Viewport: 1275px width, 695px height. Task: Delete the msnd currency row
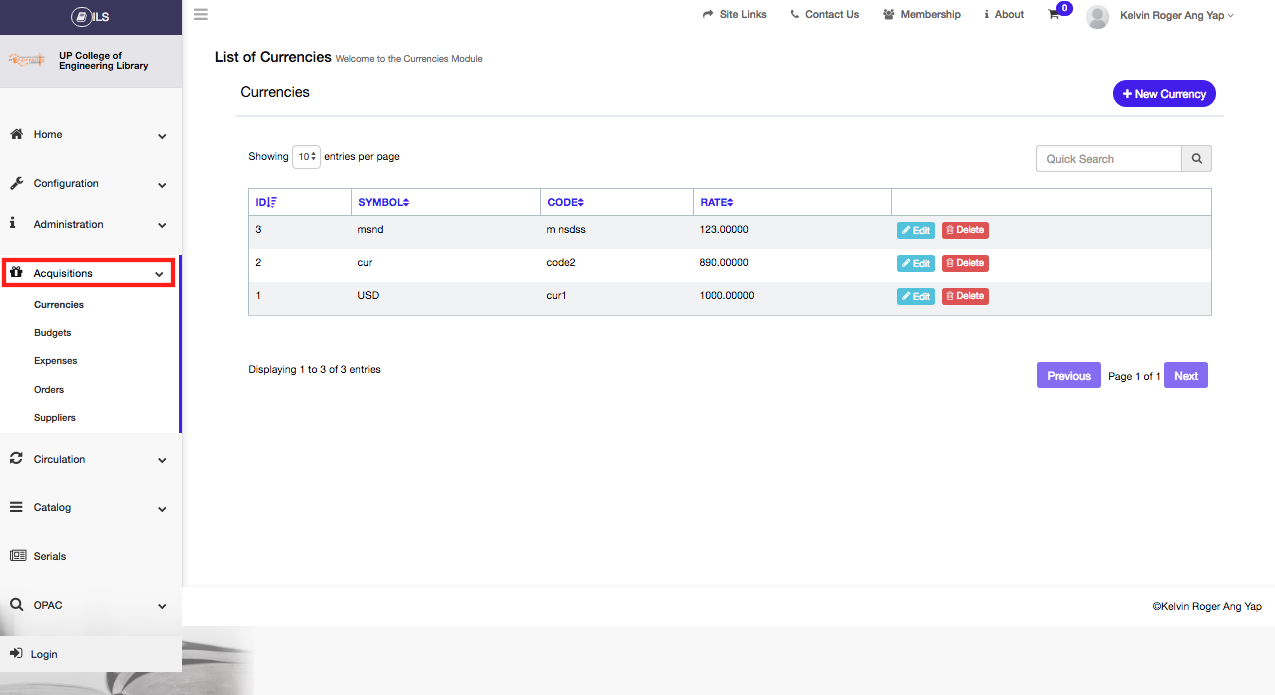(965, 231)
